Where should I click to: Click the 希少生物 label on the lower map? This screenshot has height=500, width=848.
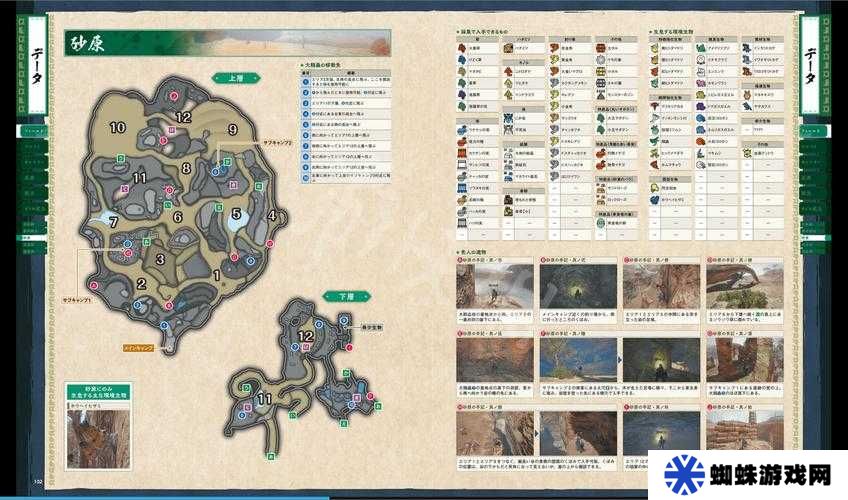coord(372,328)
